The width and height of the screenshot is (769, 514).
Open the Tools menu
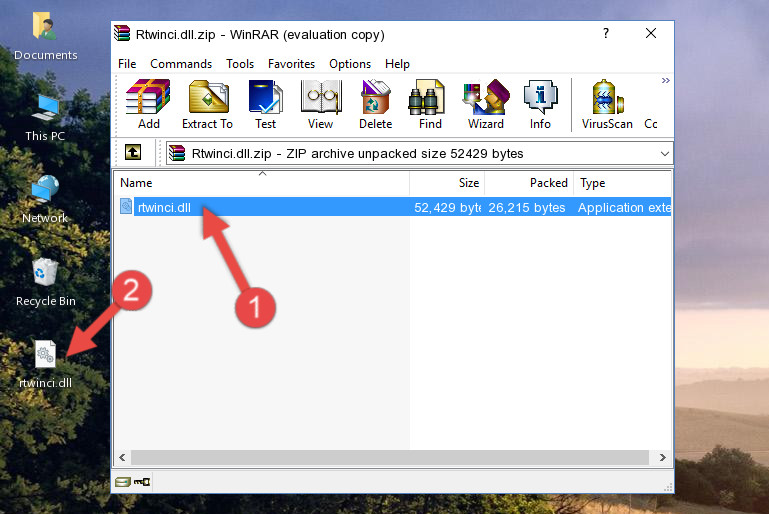coord(240,64)
